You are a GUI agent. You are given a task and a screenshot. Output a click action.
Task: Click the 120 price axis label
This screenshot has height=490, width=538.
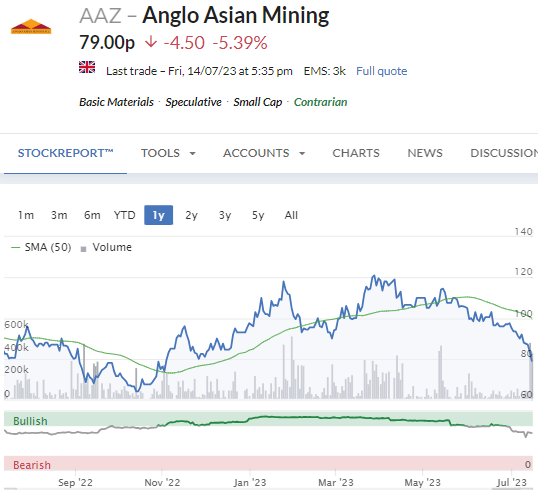point(523,272)
